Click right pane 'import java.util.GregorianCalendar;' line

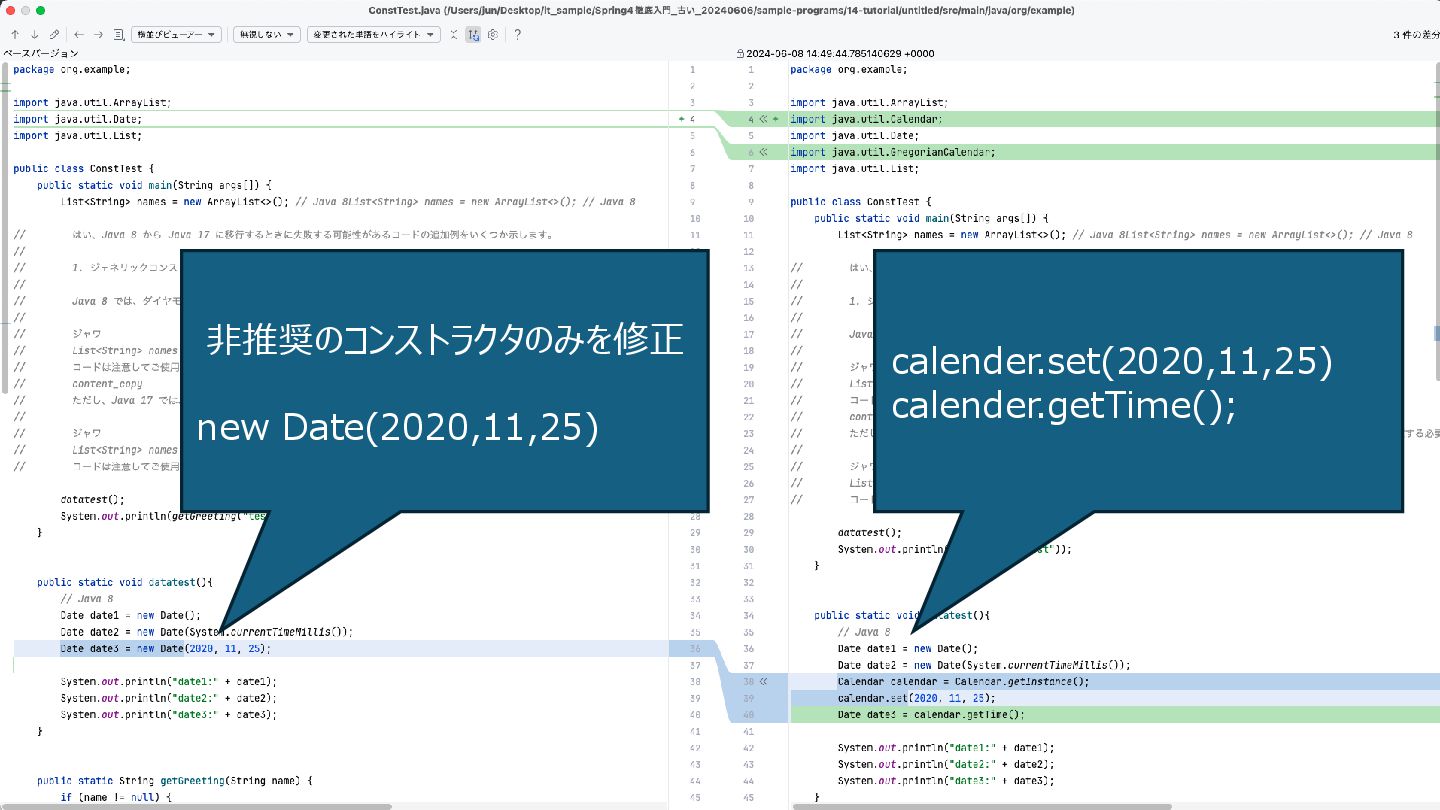pos(893,152)
